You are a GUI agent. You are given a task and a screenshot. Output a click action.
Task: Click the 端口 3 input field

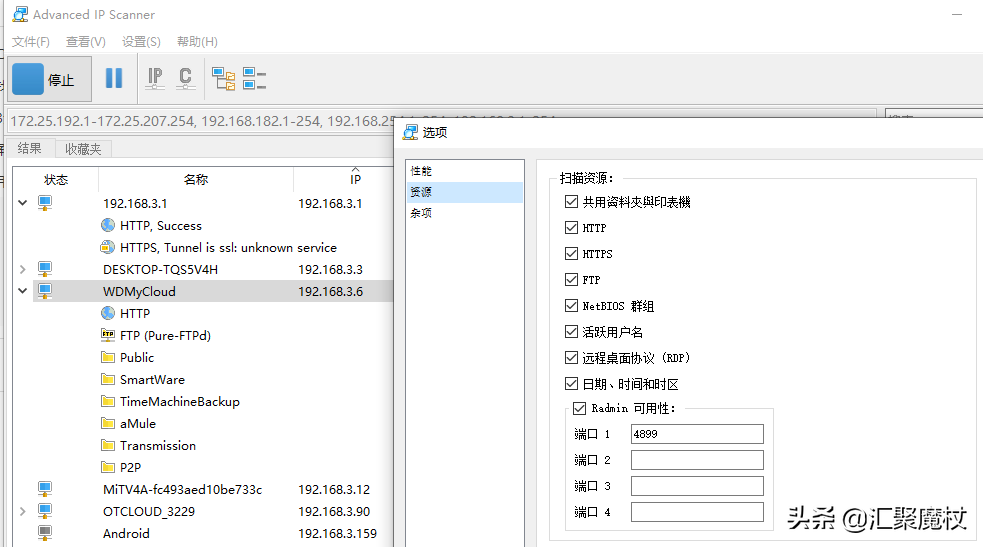(x=697, y=486)
